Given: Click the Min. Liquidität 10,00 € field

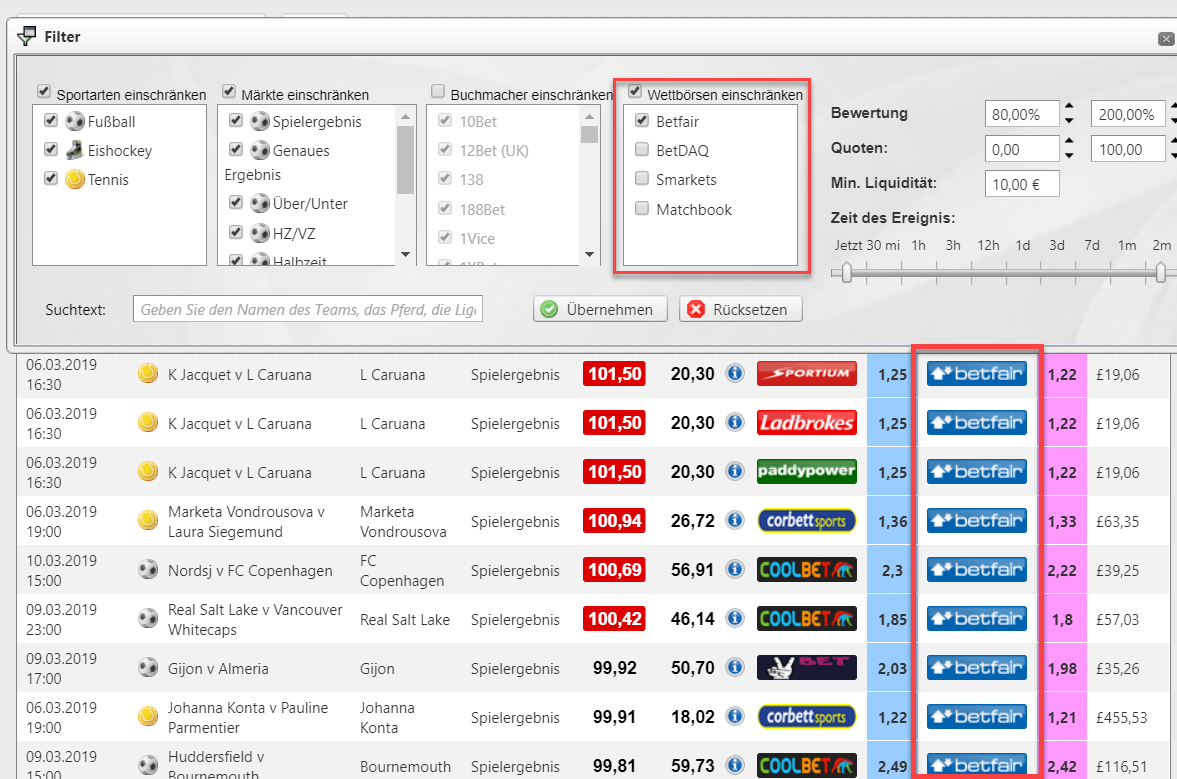Looking at the screenshot, I should pyautogui.click(x=1022, y=184).
